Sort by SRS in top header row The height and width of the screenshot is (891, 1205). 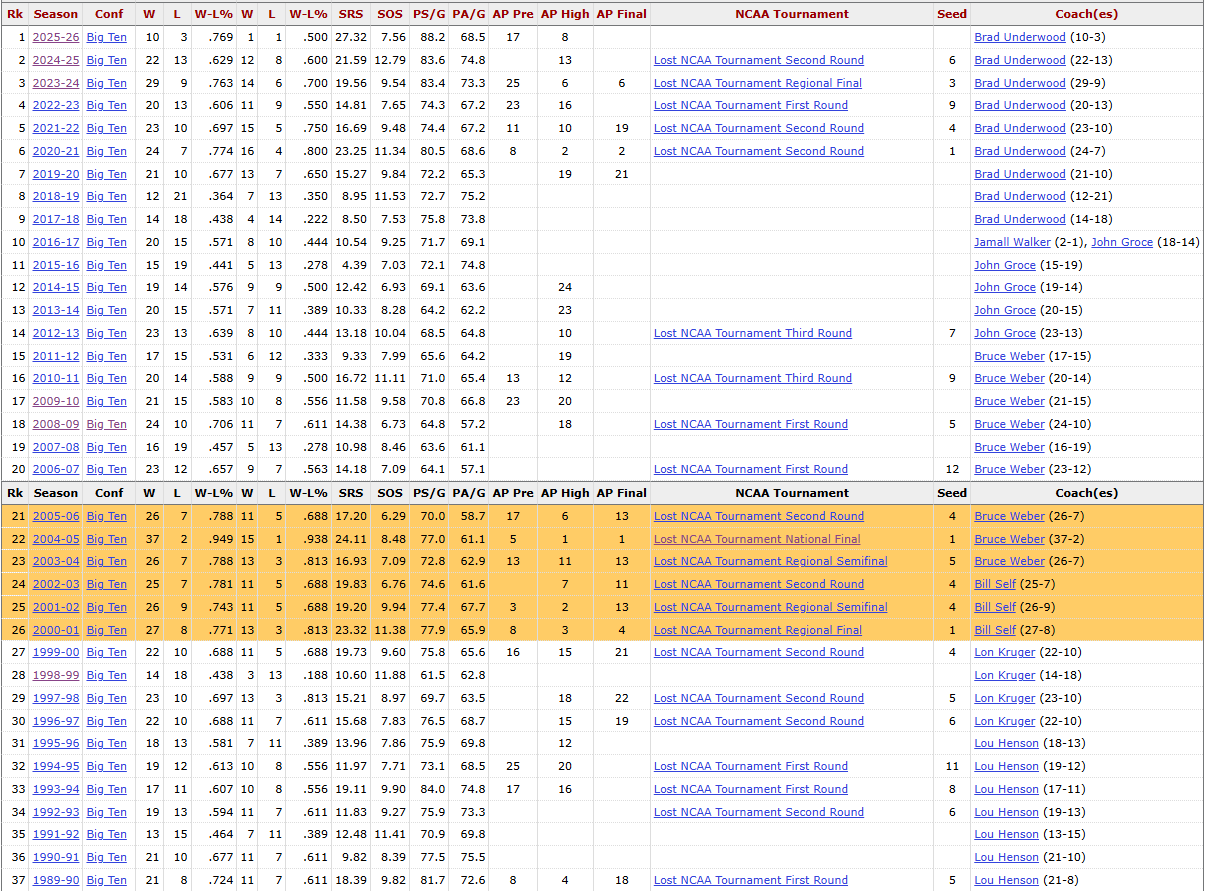click(x=351, y=14)
